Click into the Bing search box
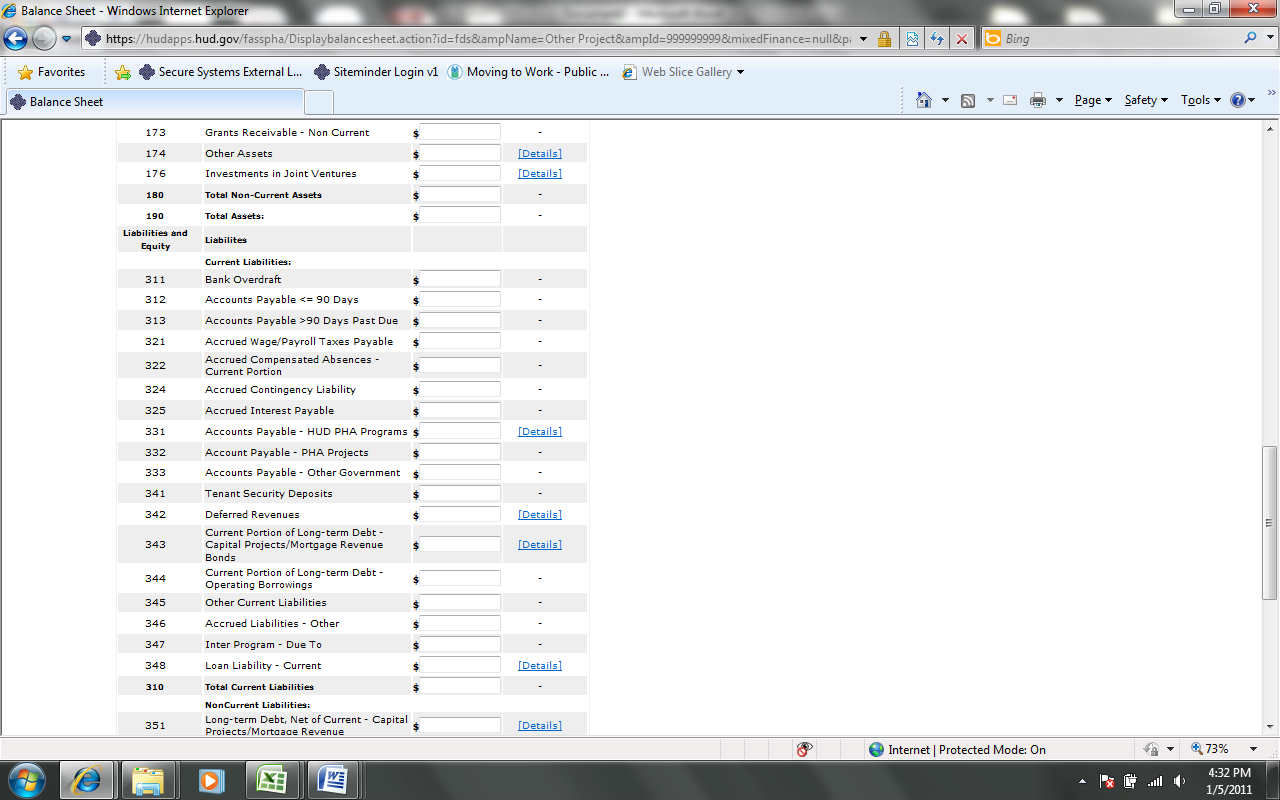 point(1120,39)
